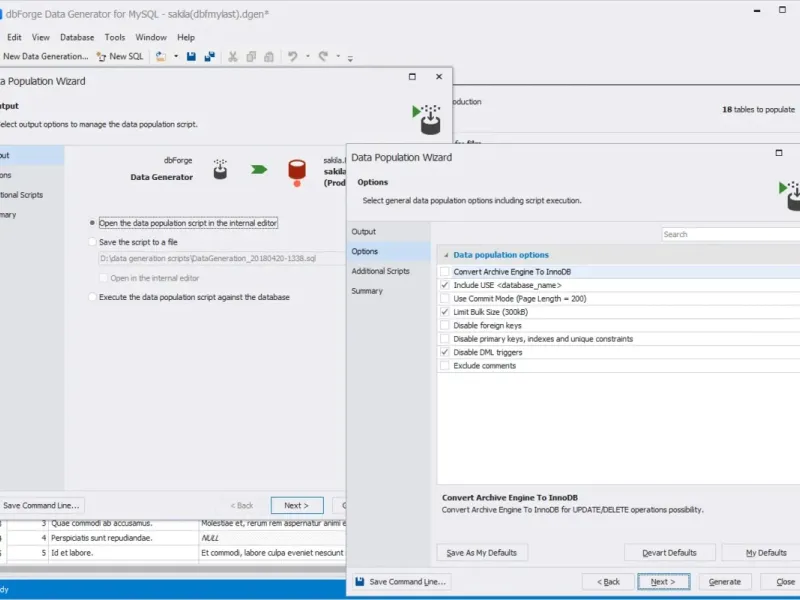Toggle Include USE <database_name> checkbox

(x=445, y=285)
